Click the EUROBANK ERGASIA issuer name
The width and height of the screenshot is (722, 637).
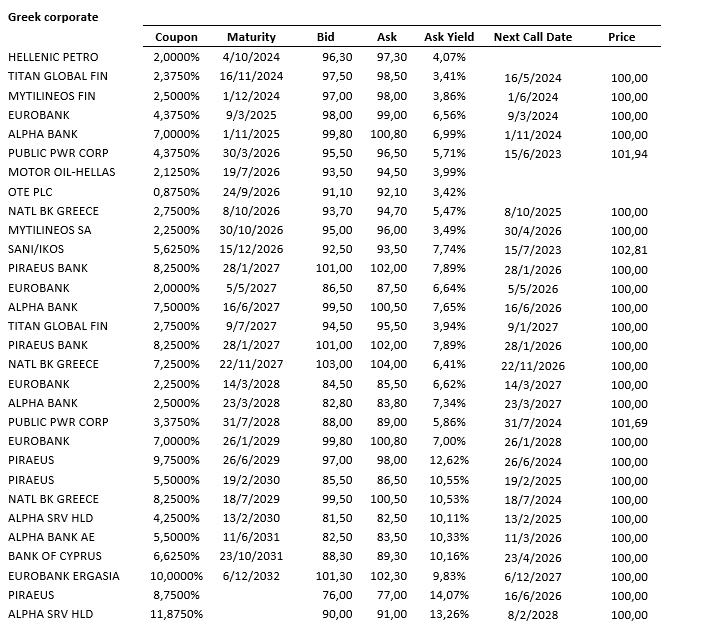point(63,575)
